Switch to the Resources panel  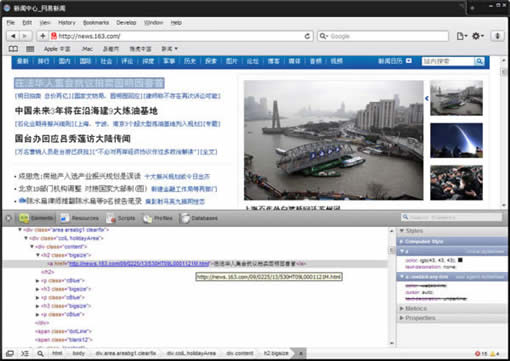click(79, 218)
